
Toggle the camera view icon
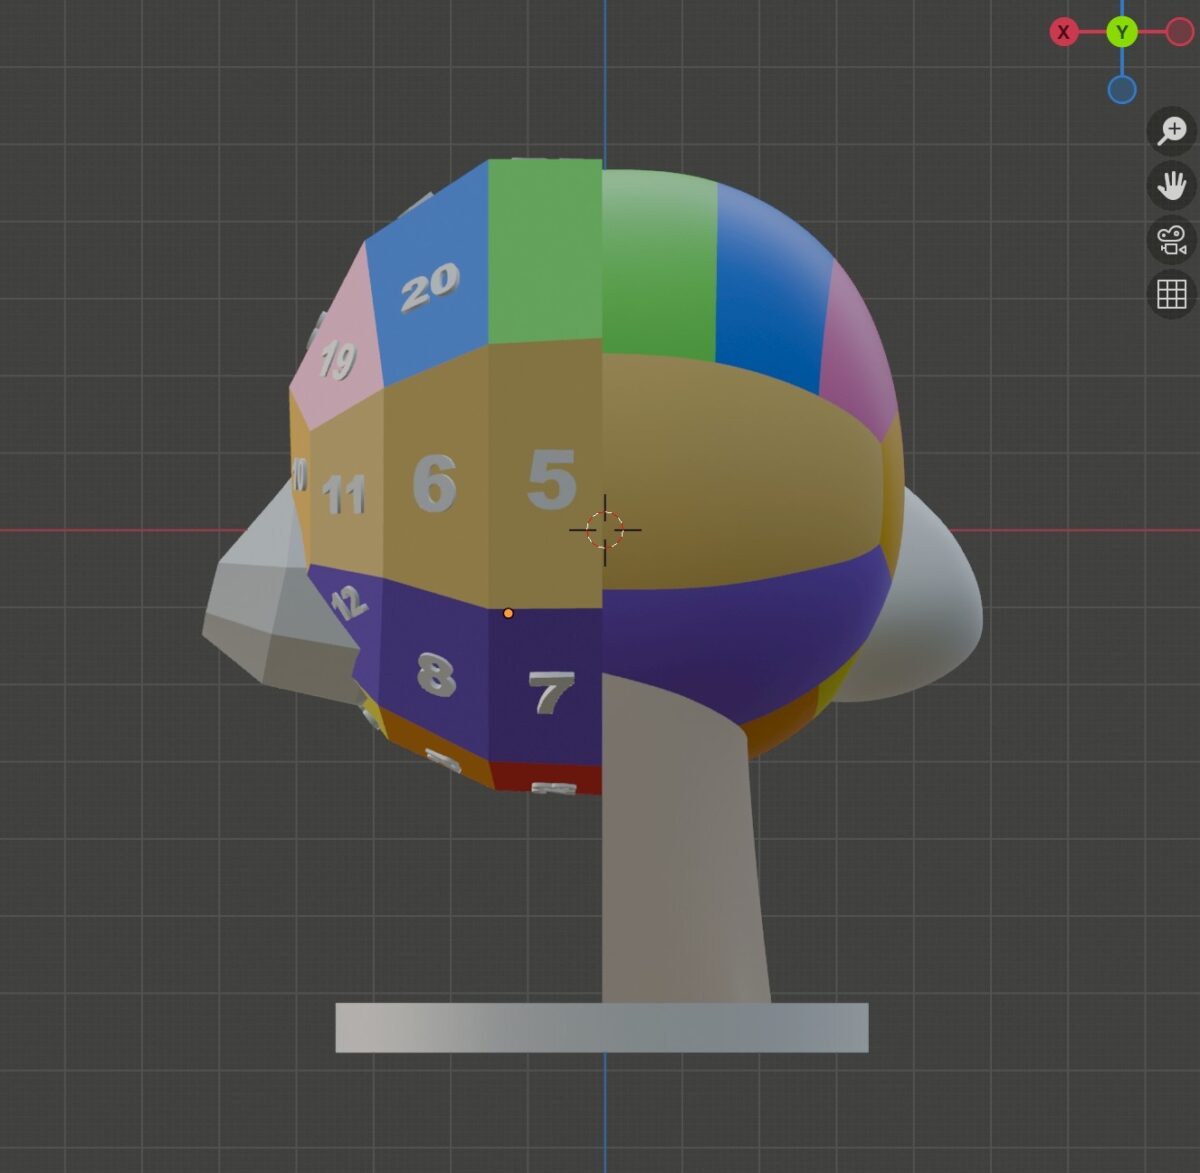coord(1171,240)
